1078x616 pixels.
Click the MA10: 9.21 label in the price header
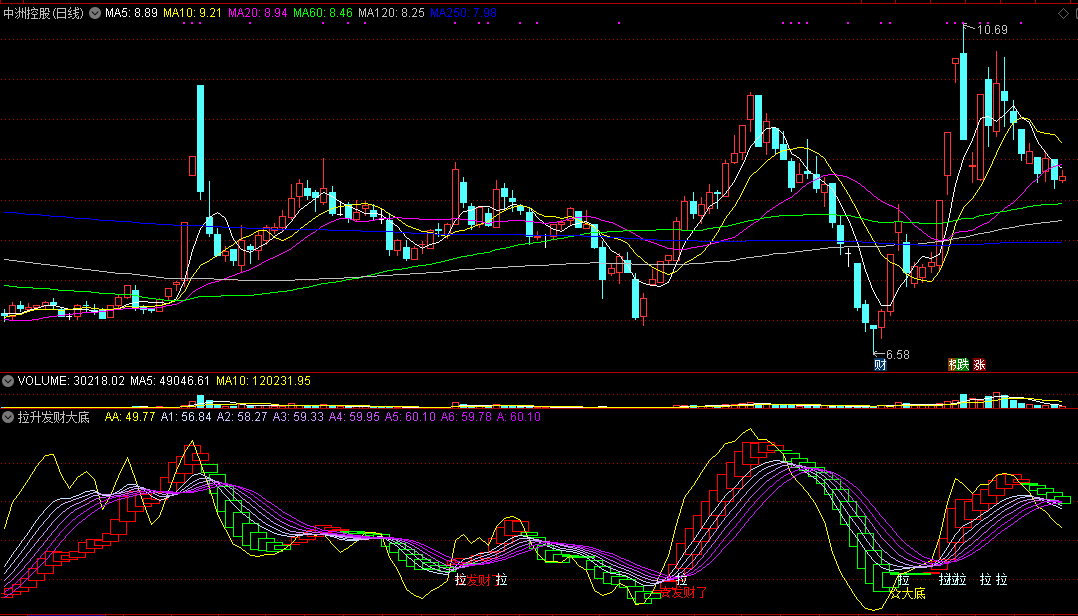pyautogui.click(x=192, y=13)
